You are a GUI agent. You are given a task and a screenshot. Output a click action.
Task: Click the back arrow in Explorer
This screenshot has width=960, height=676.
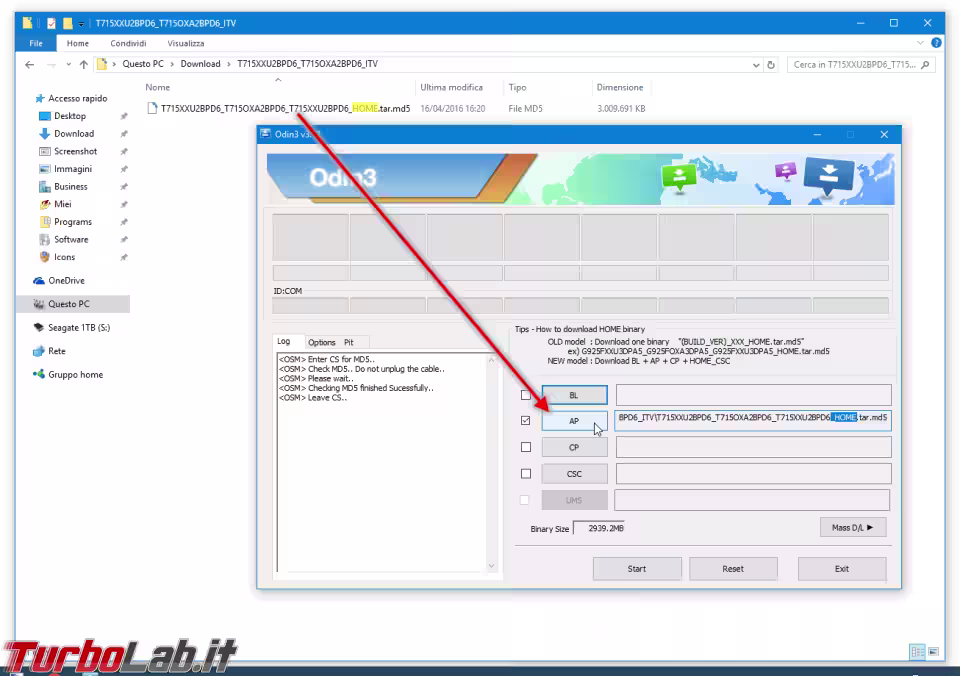tap(29, 64)
